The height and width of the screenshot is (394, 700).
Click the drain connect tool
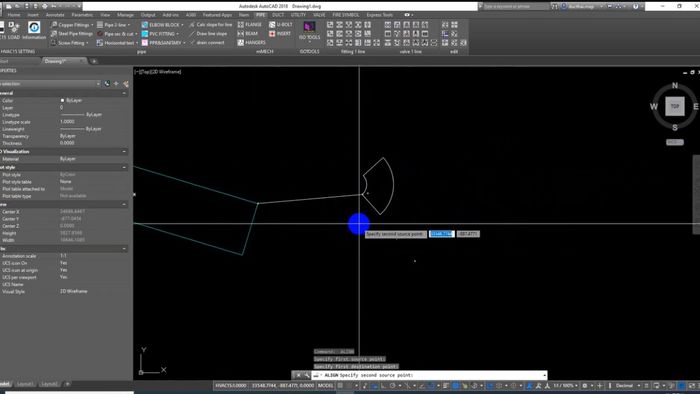[207, 43]
